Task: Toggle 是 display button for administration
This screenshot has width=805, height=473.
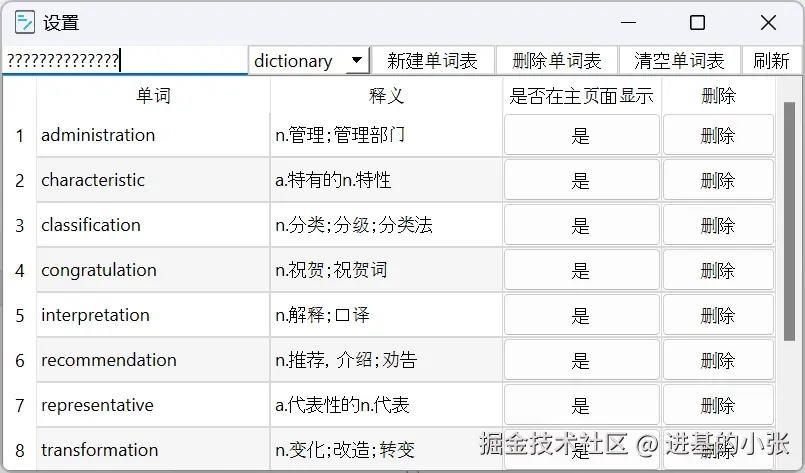Action: (x=581, y=135)
